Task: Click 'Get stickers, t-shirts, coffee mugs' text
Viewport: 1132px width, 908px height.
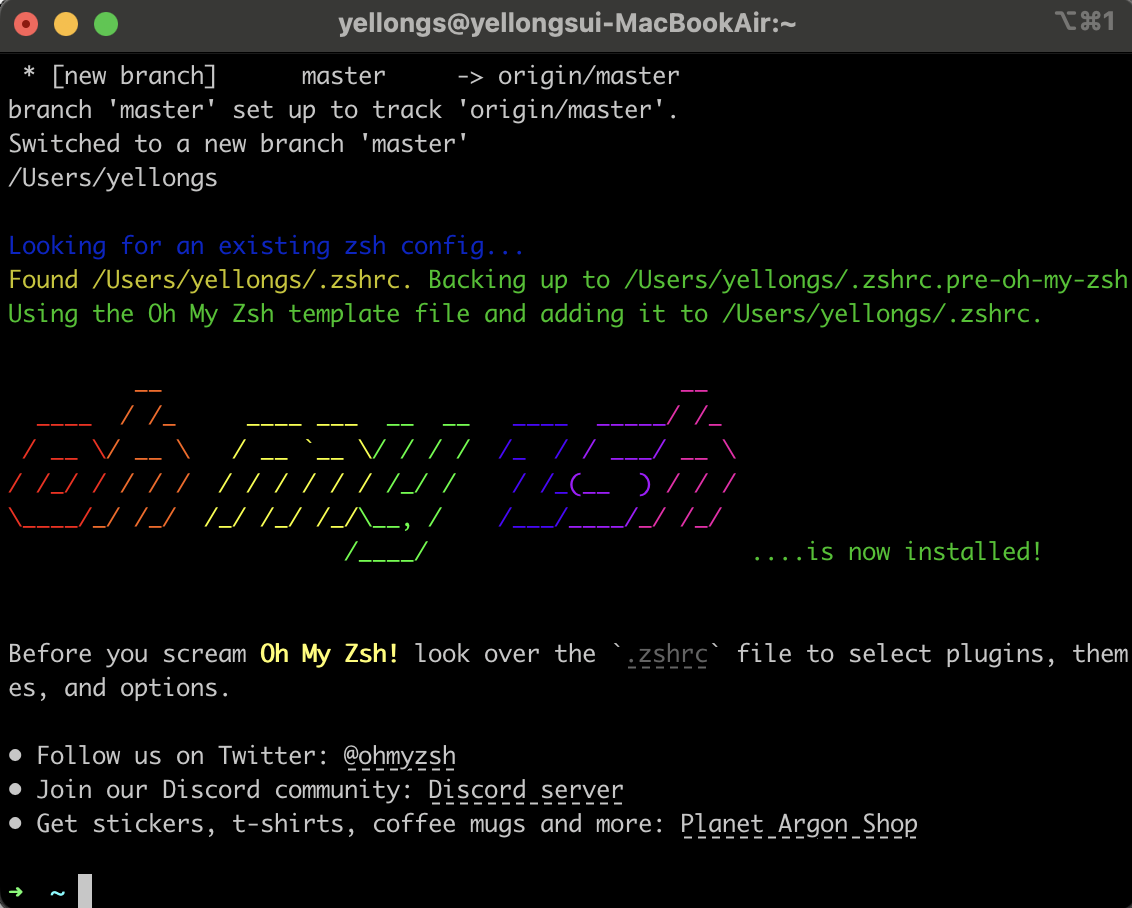Action: pyautogui.click(x=281, y=824)
